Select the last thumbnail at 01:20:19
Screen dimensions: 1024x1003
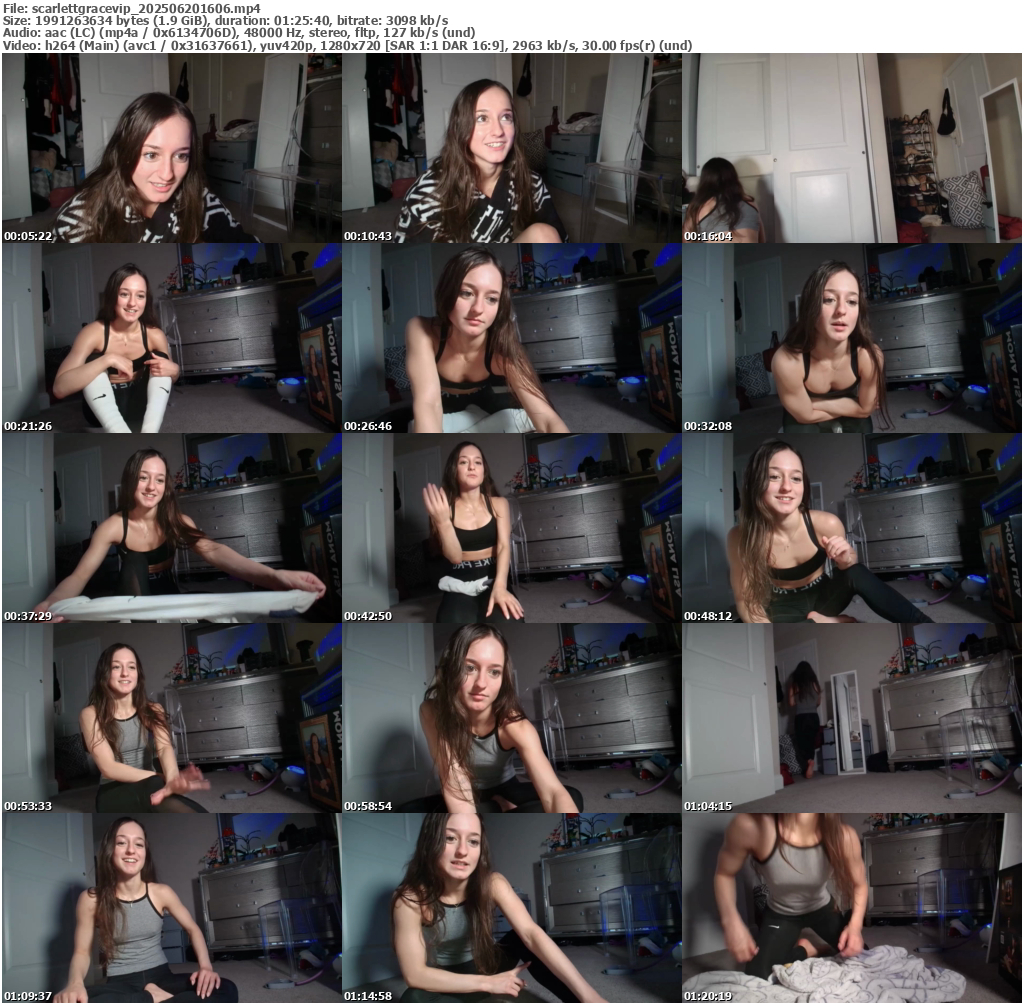[851, 908]
